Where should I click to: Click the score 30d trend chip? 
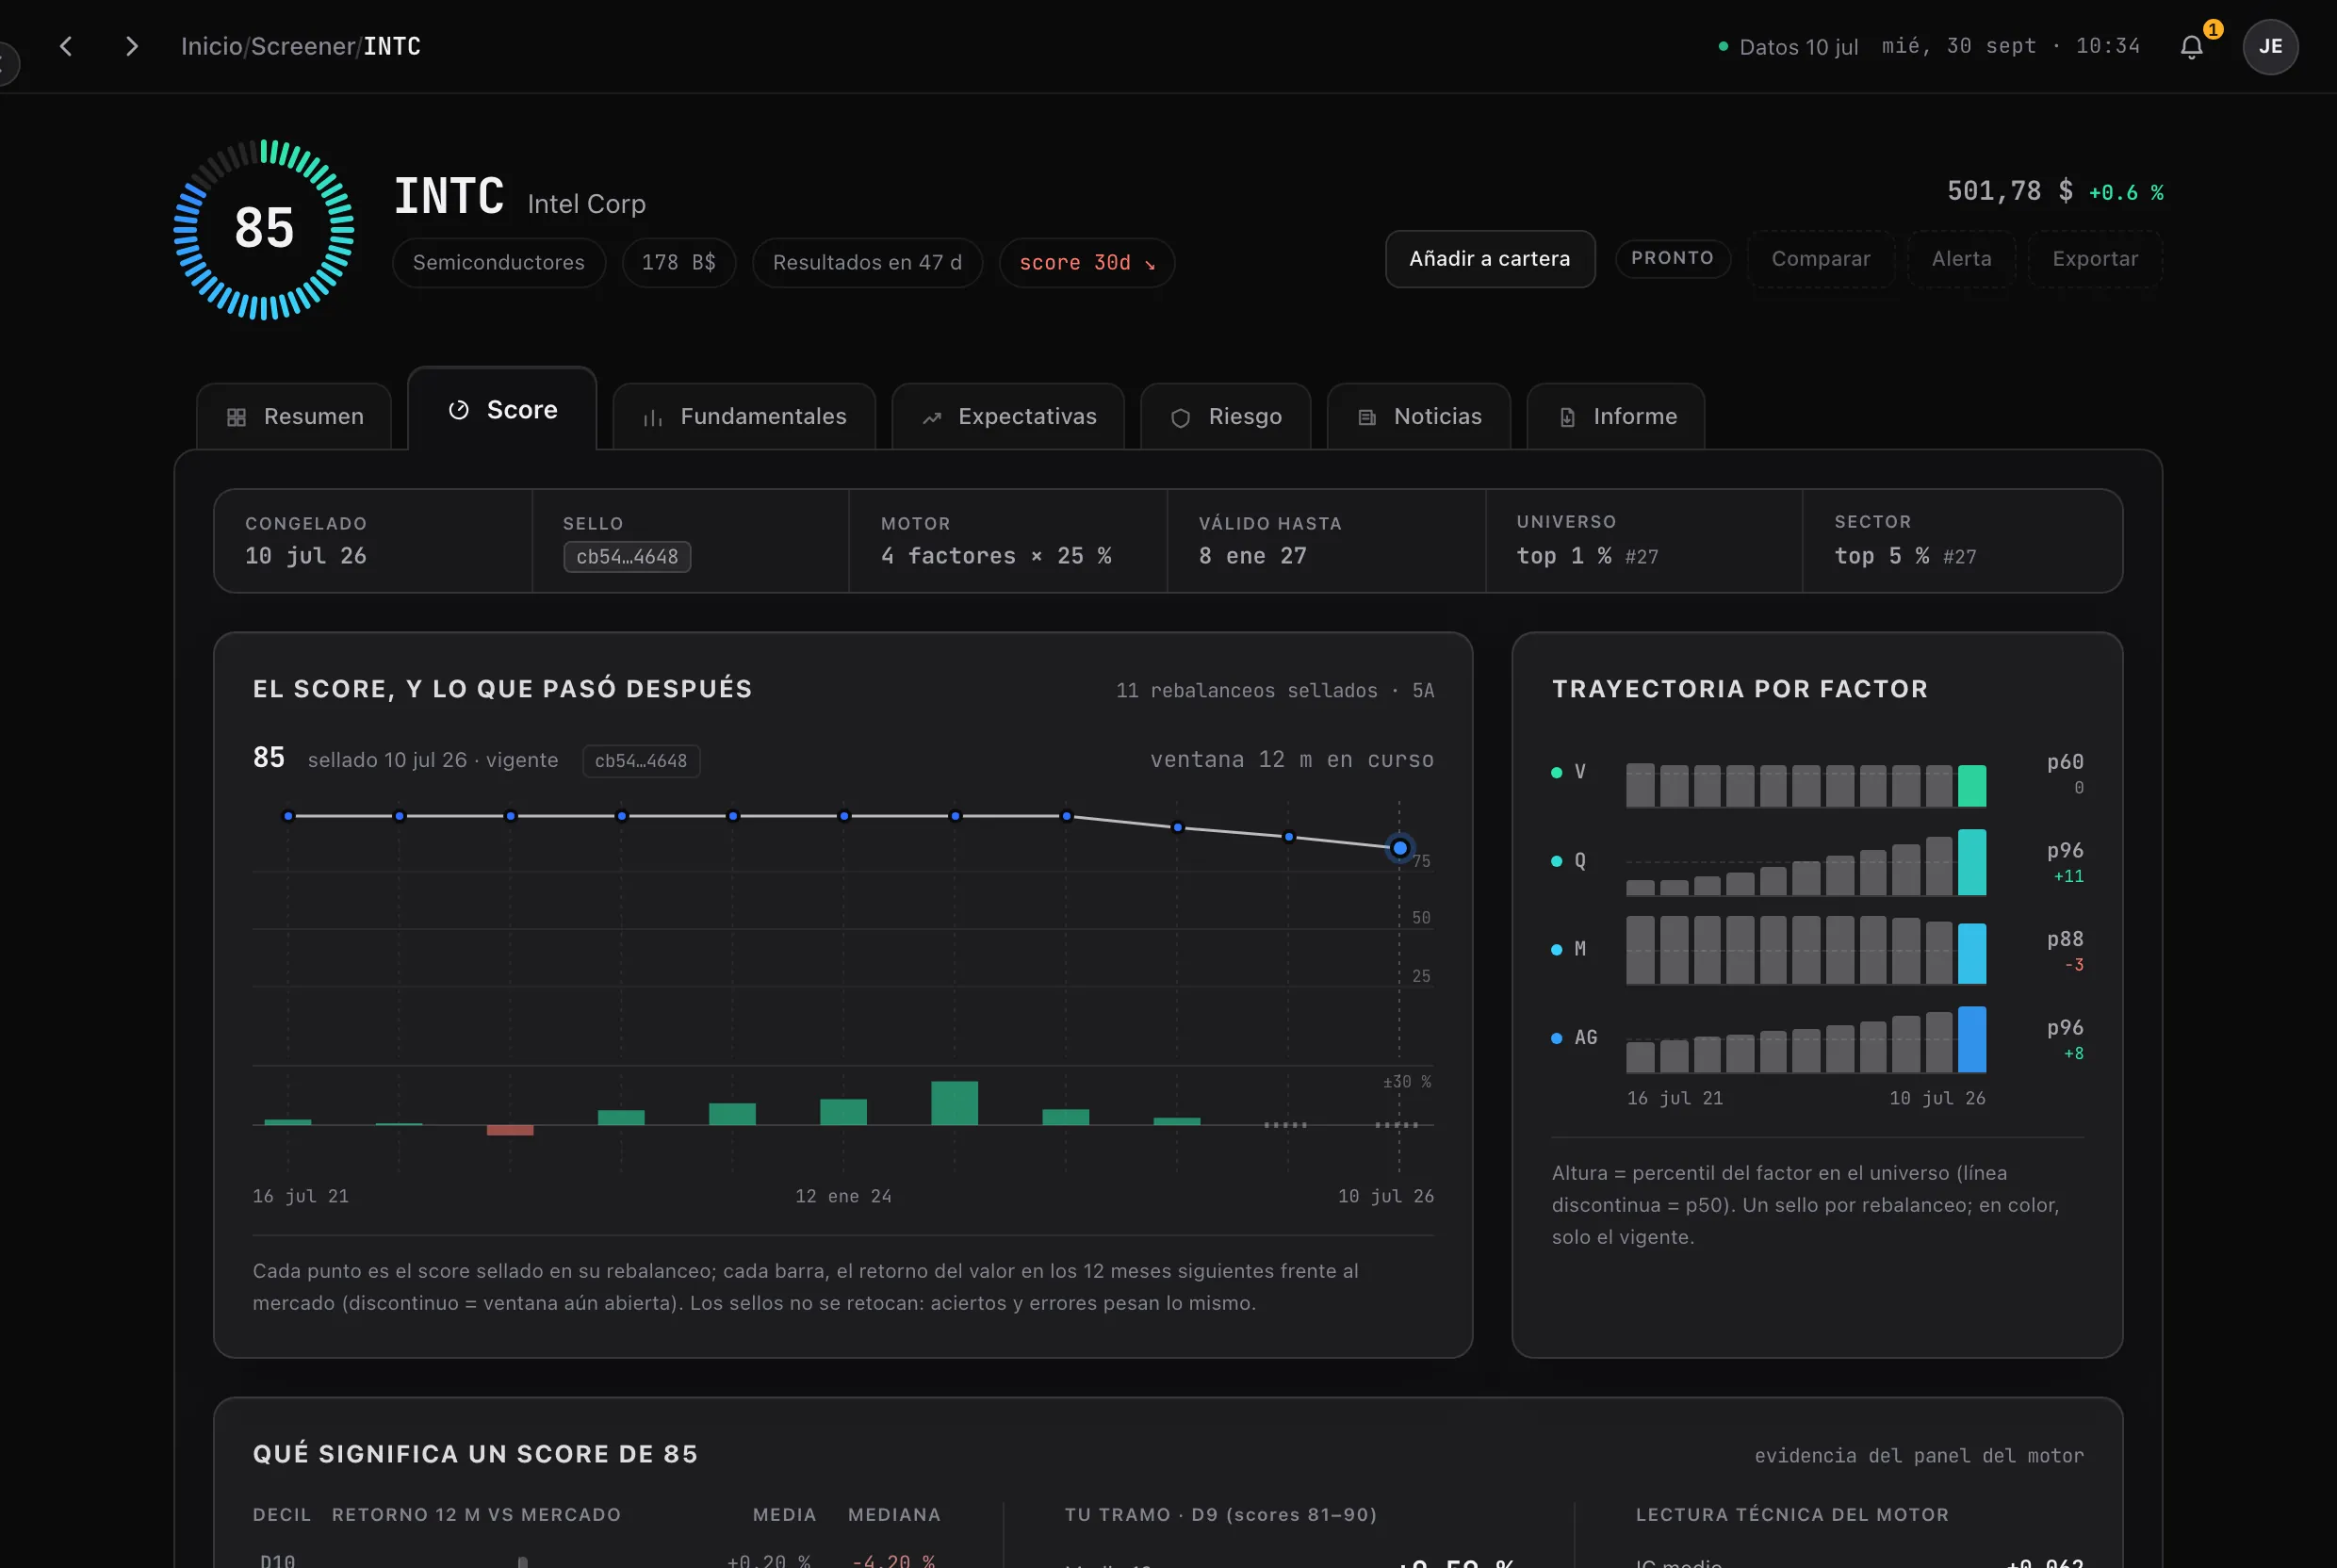pos(1087,263)
